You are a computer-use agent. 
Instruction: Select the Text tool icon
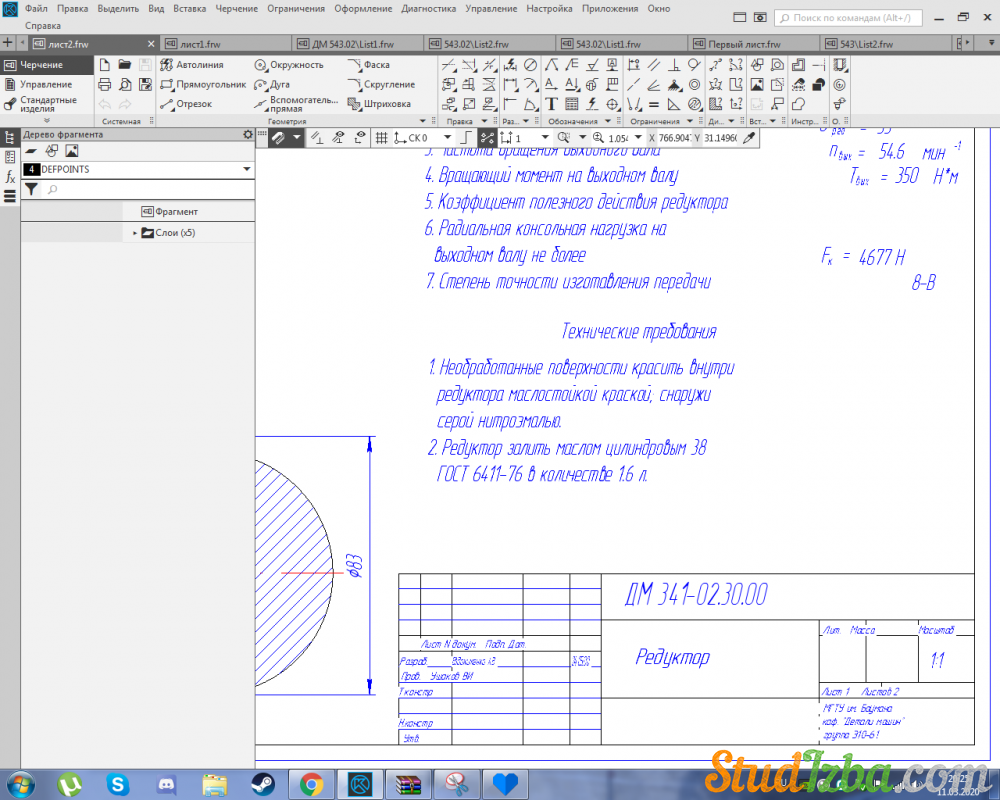(x=551, y=104)
